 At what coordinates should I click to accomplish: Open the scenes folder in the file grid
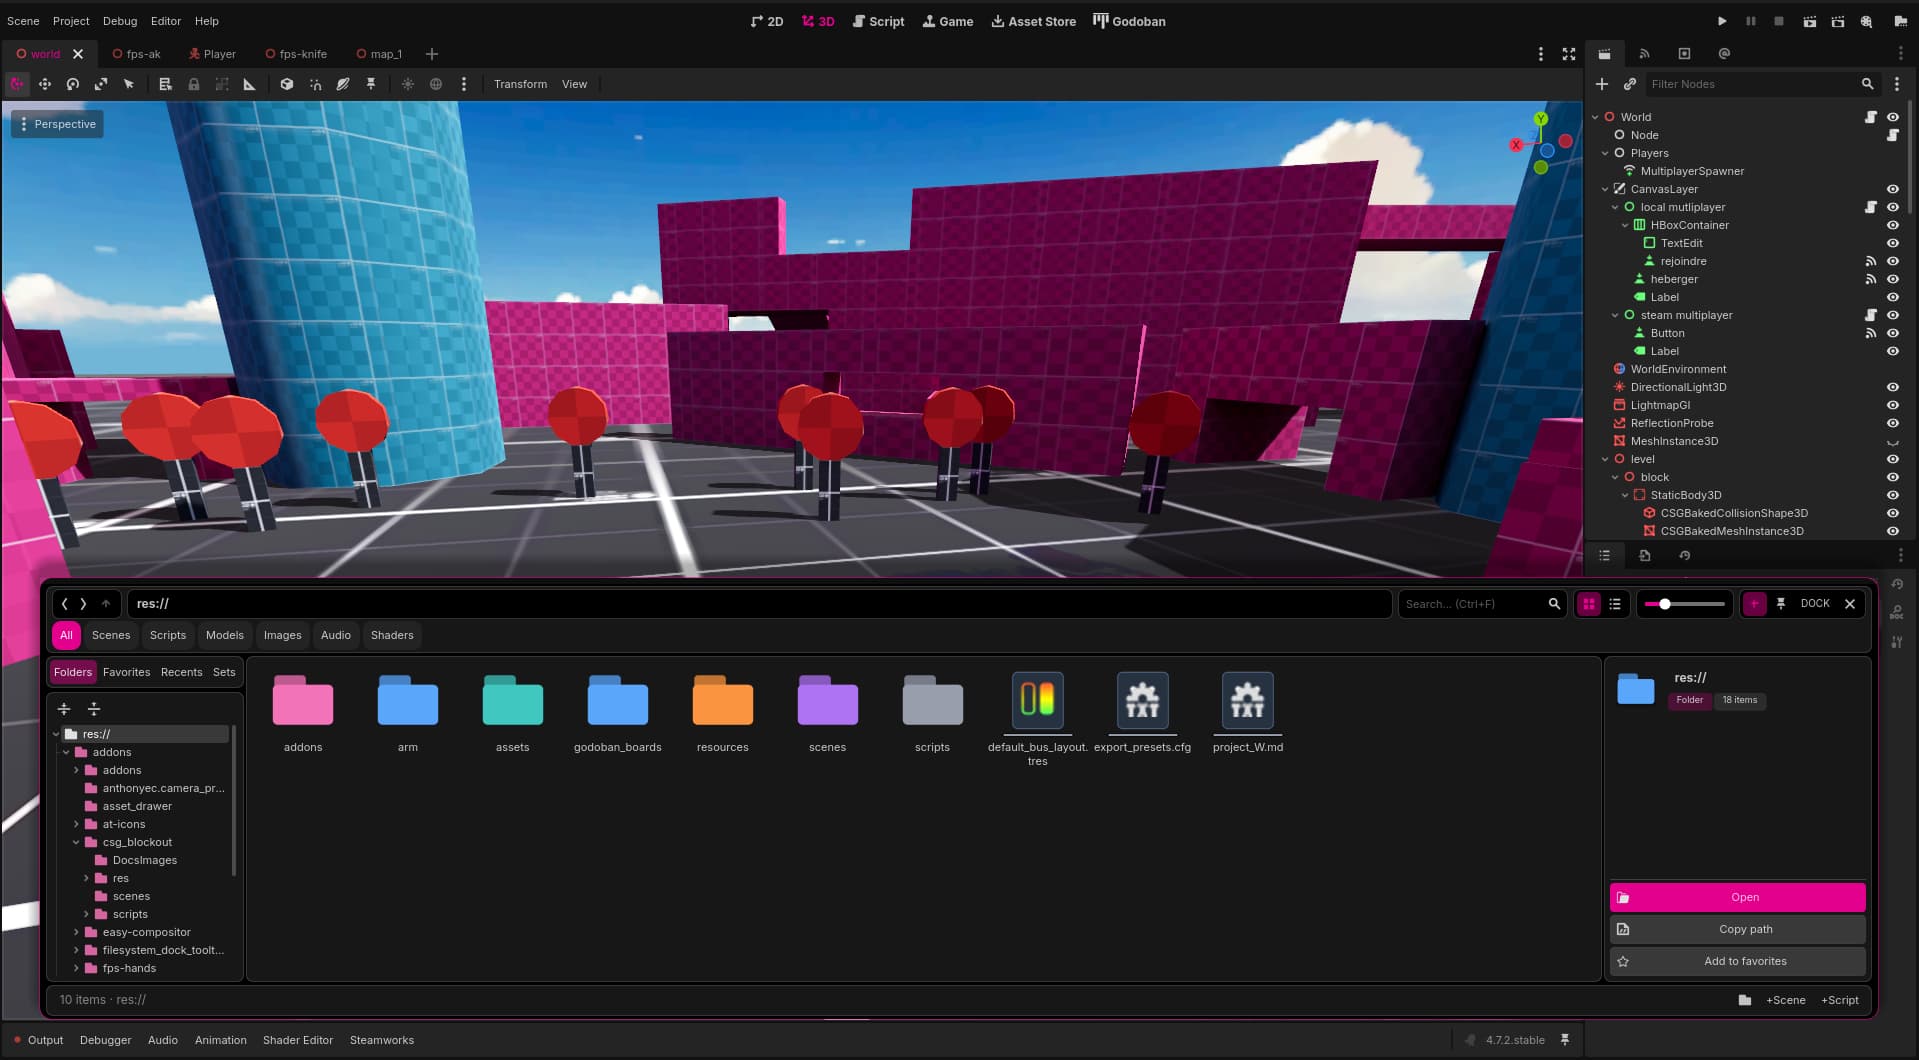click(x=827, y=713)
